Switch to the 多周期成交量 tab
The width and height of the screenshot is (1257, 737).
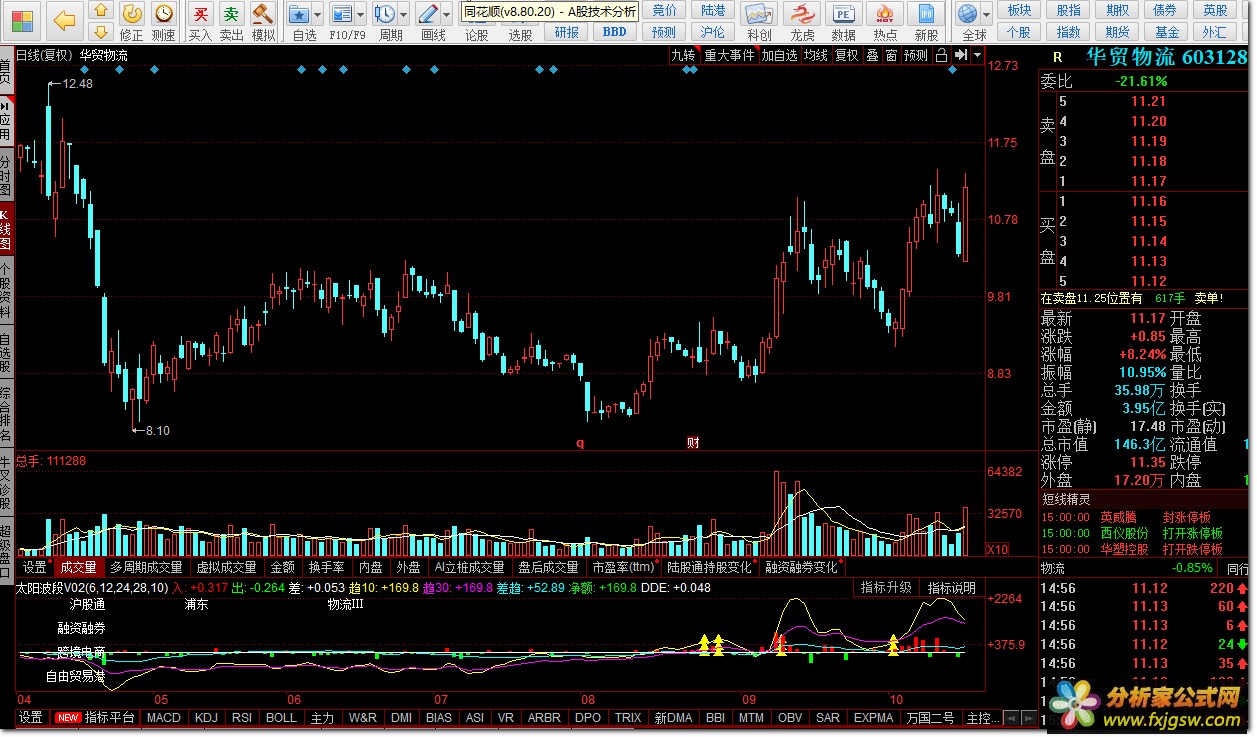(x=146, y=567)
